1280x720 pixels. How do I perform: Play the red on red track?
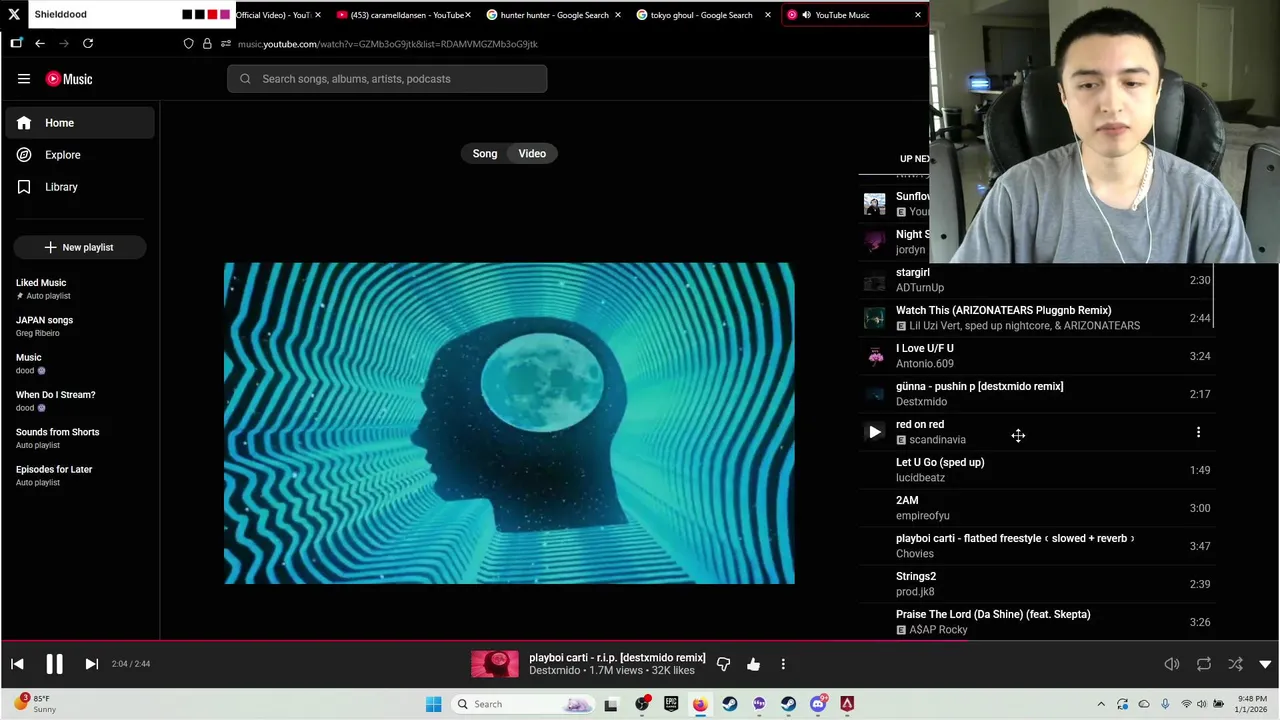tap(875, 432)
